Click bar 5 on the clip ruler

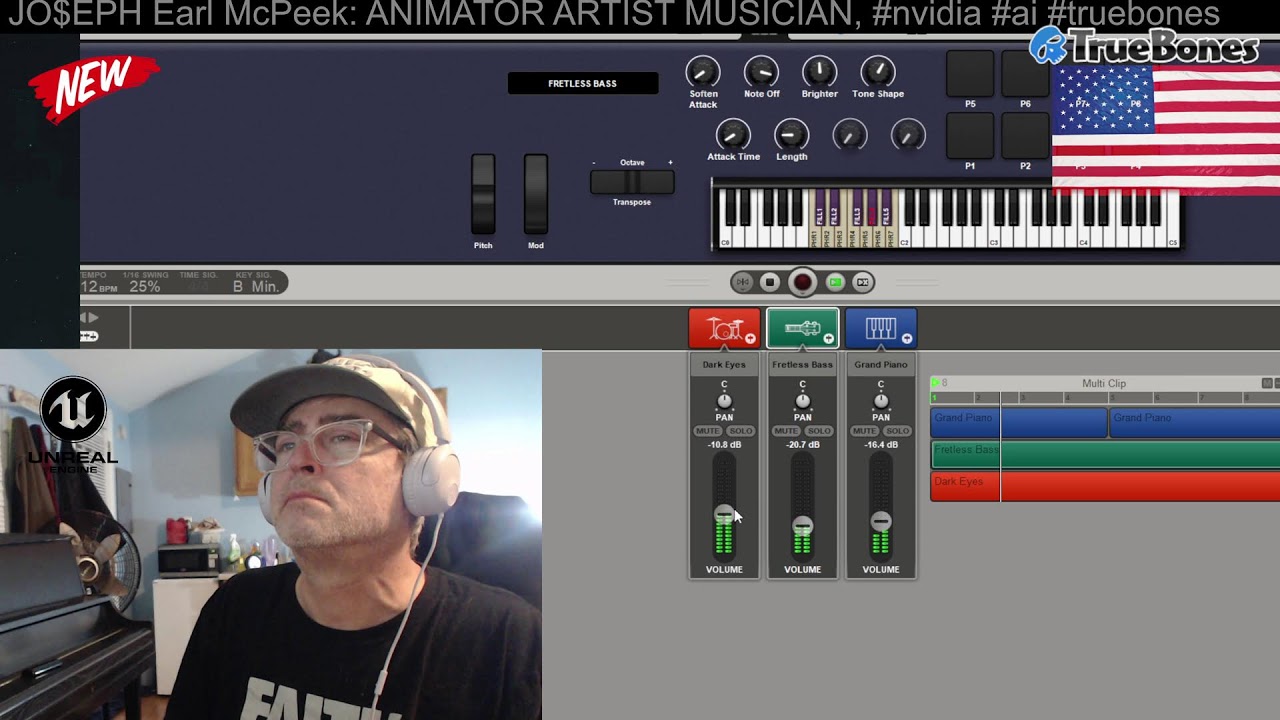(x=1113, y=398)
